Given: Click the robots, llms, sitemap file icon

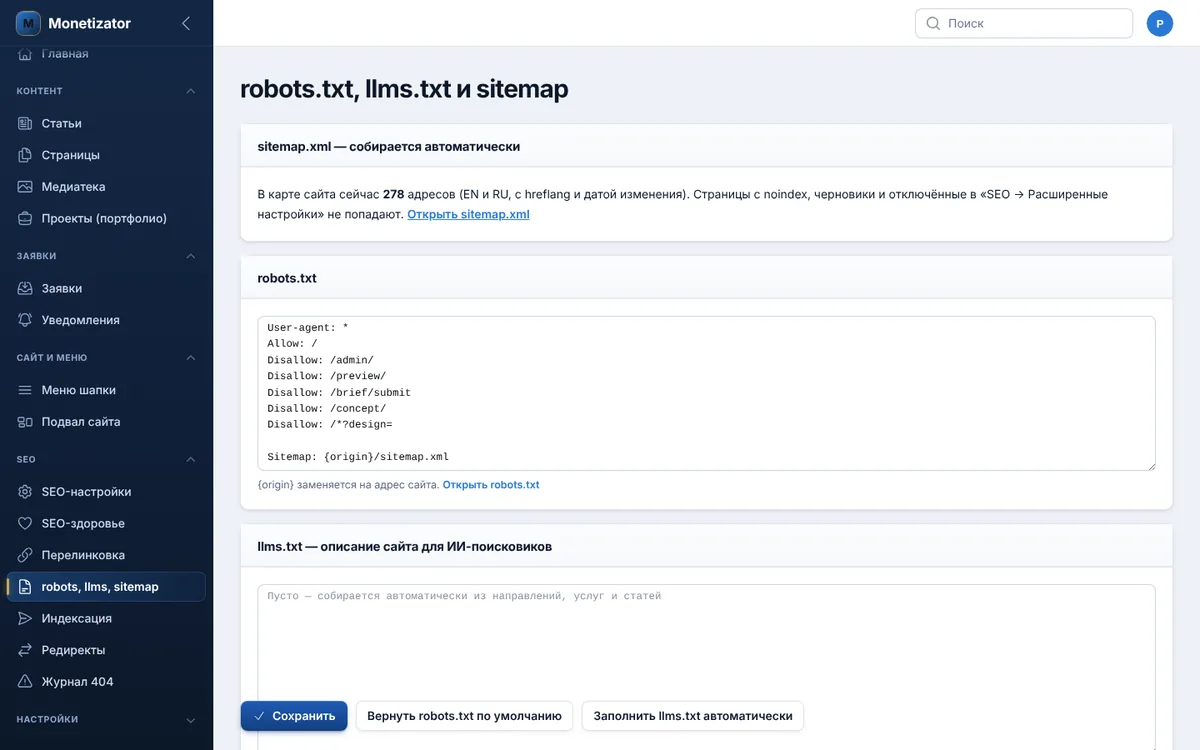Looking at the screenshot, I should (25, 587).
